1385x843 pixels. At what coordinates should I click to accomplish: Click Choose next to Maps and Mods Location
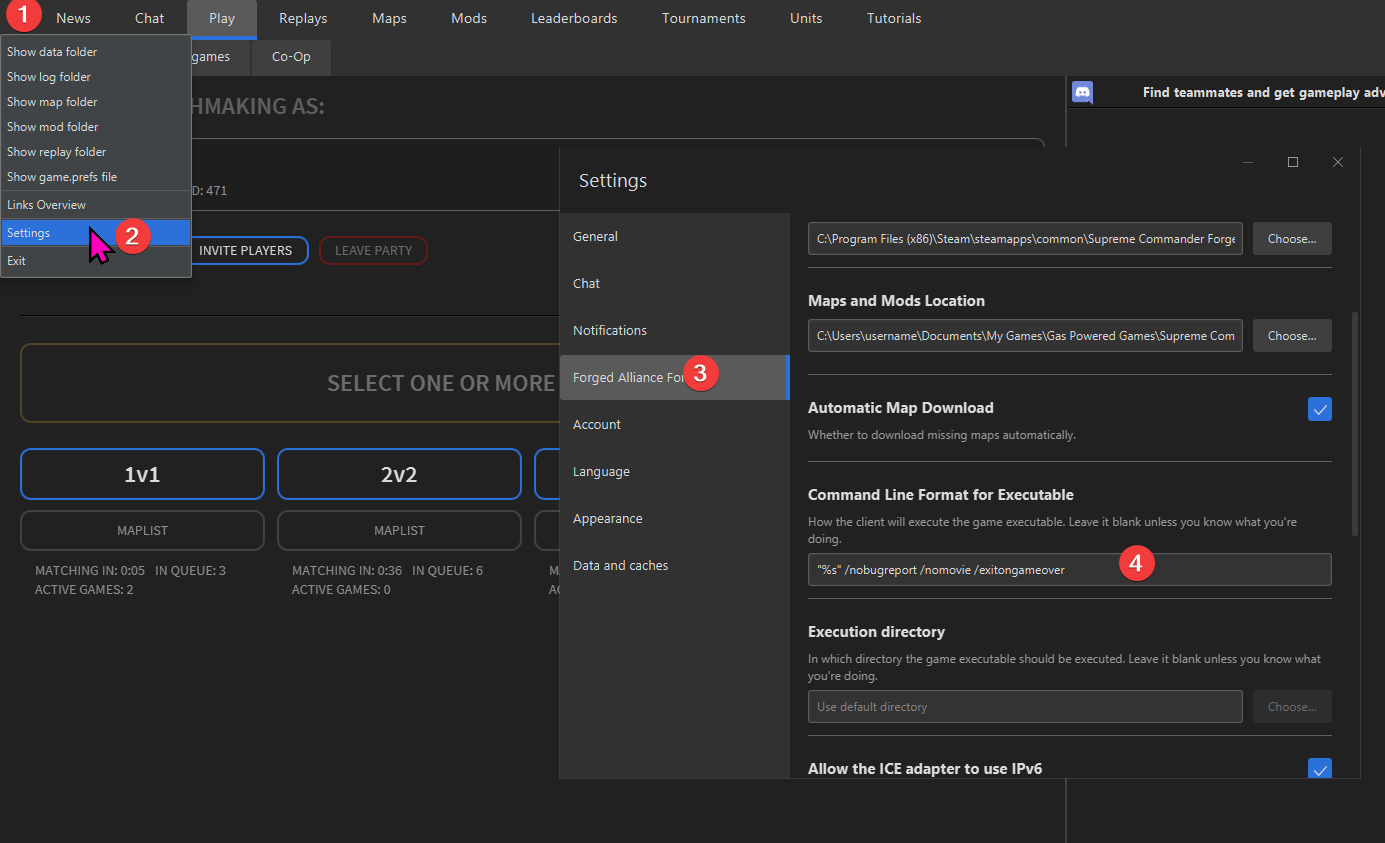pyautogui.click(x=1292, y=336)
